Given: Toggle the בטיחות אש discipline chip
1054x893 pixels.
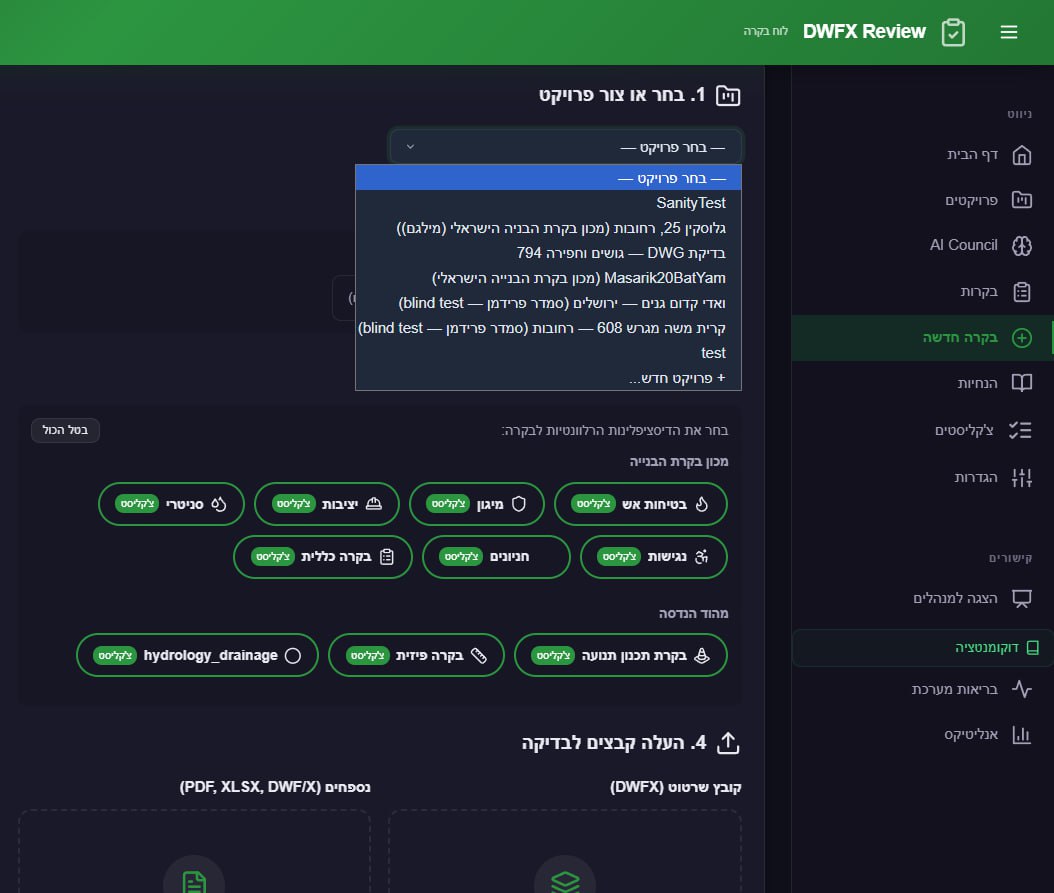Looking at the screenshot, I should point(640,504).
